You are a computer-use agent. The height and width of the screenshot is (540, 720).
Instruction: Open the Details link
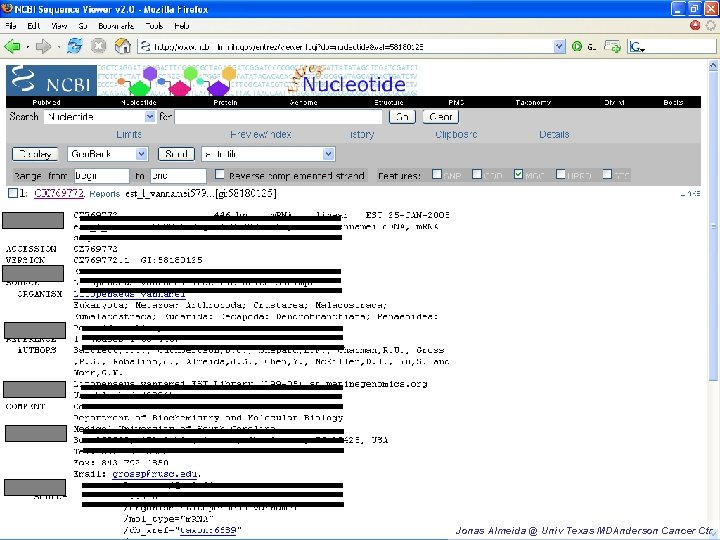554,135
